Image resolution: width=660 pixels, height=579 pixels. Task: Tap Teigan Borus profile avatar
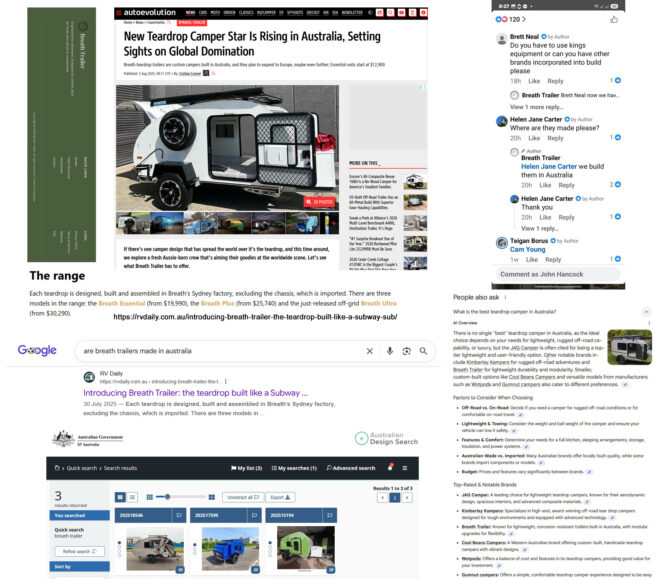501,243
